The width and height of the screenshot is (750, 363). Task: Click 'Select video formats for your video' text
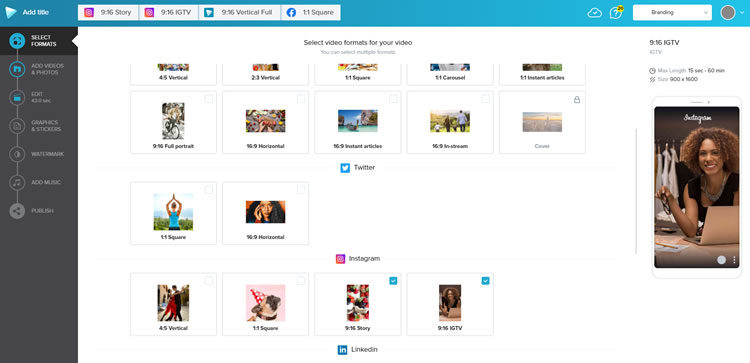pos(358,43)
